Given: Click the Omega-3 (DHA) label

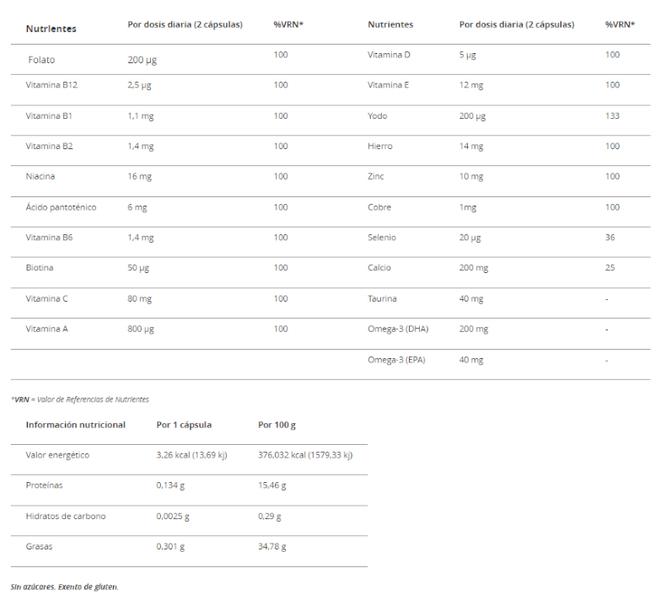Looking at the screenshot, I should (397, 329).
